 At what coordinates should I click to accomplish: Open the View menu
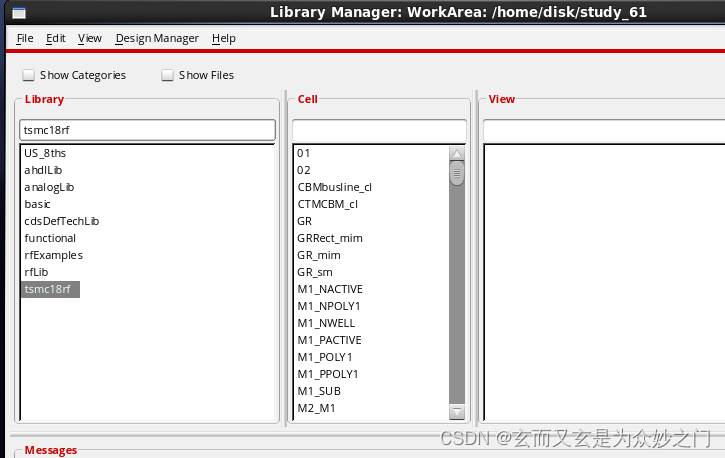click(90, 38)
